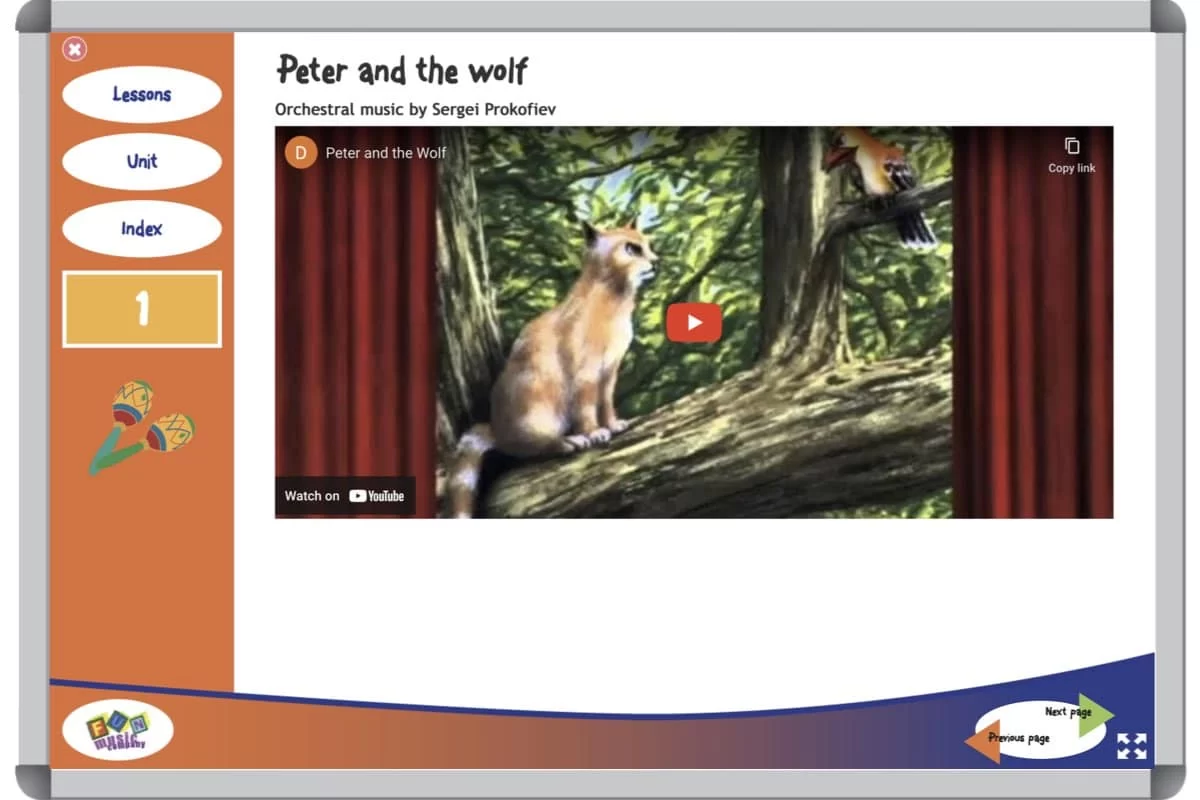Open the Index button
The image size is (1200, 800).
point(141,229)
